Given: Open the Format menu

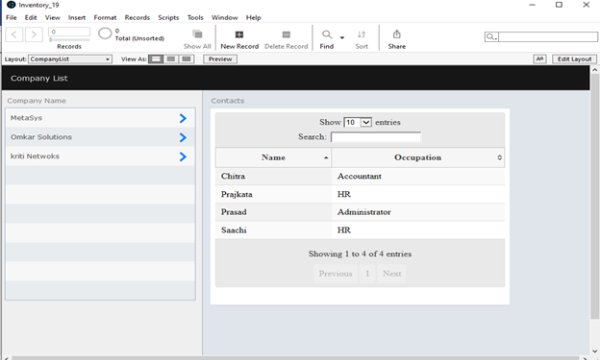Looking at the screenshot, I should click(105, 18).
